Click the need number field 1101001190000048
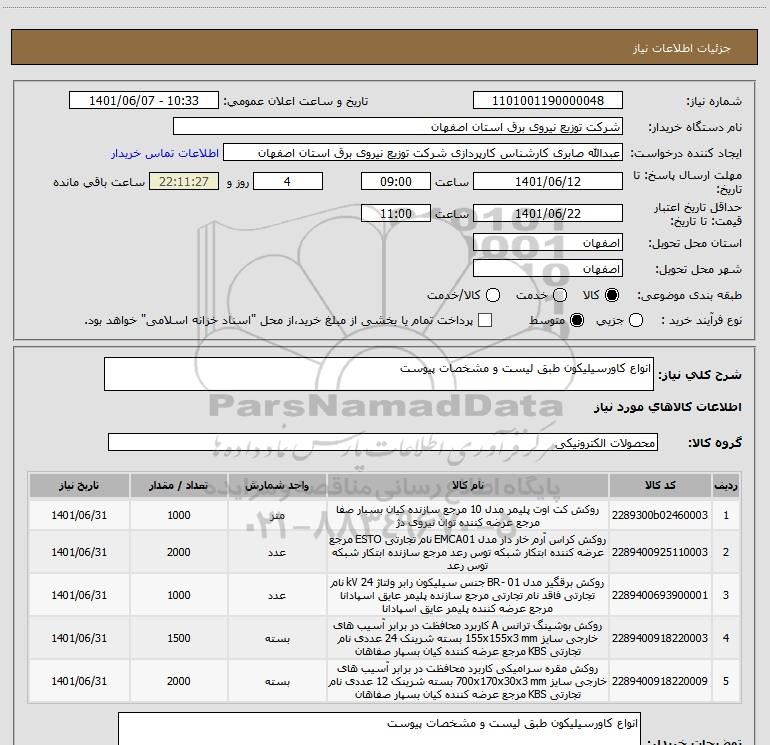 click(x=548, y=101)
